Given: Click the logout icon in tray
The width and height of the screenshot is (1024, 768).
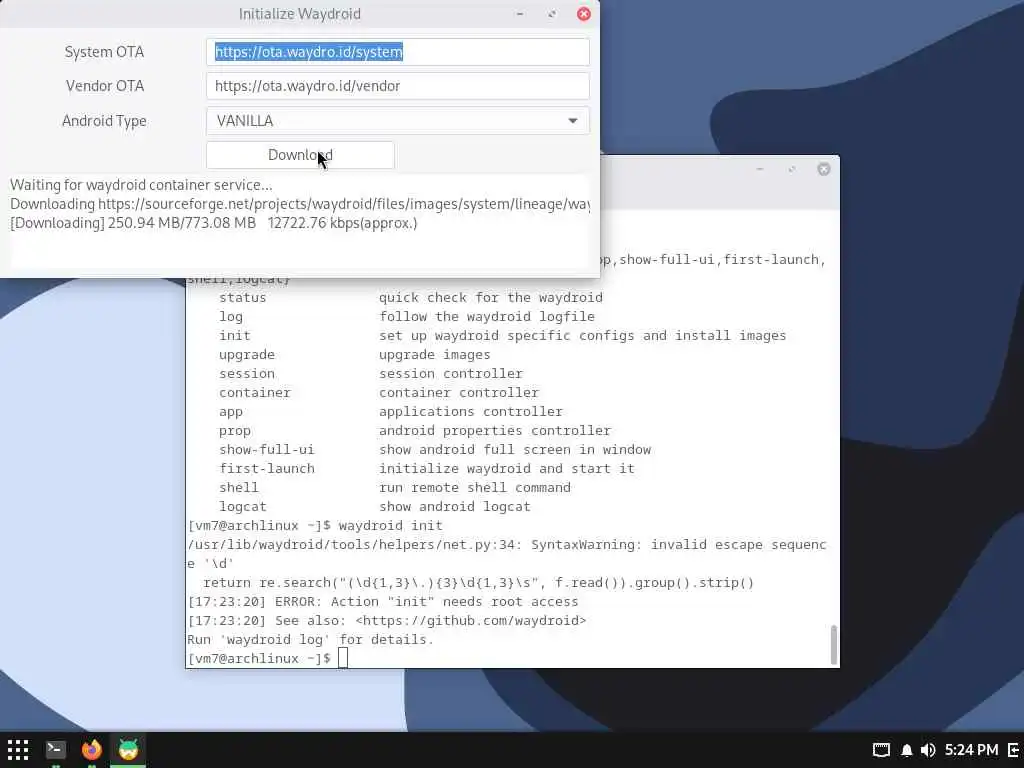Looking at the screenshot, I should coord(1014,750).
